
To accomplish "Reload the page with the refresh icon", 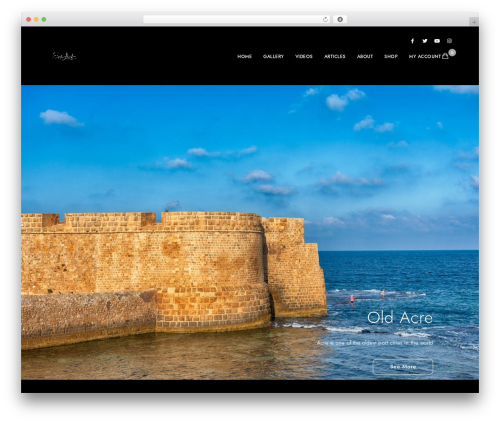I will (x=325, y=19).
